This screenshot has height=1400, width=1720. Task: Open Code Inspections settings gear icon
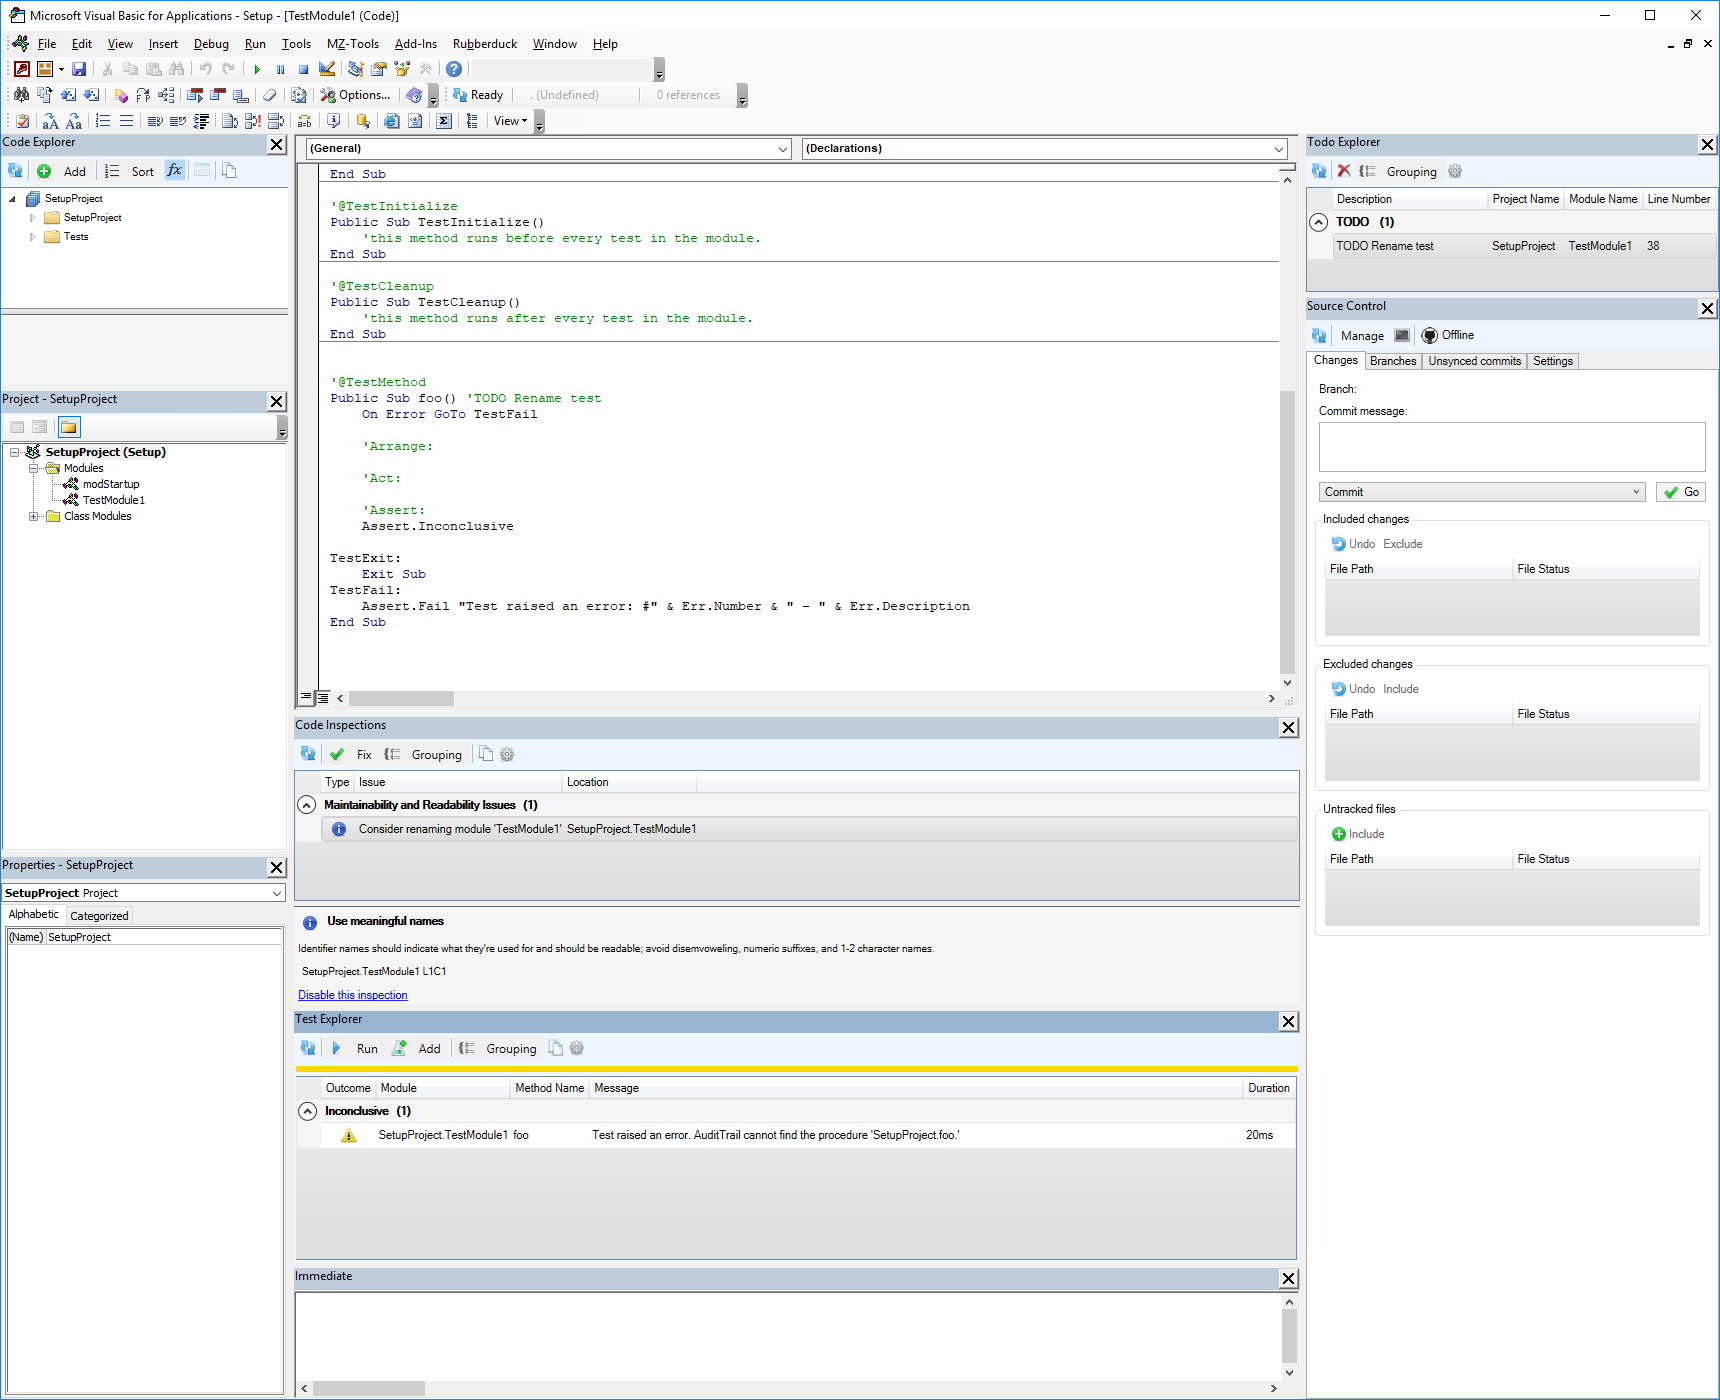pos(507,755)
